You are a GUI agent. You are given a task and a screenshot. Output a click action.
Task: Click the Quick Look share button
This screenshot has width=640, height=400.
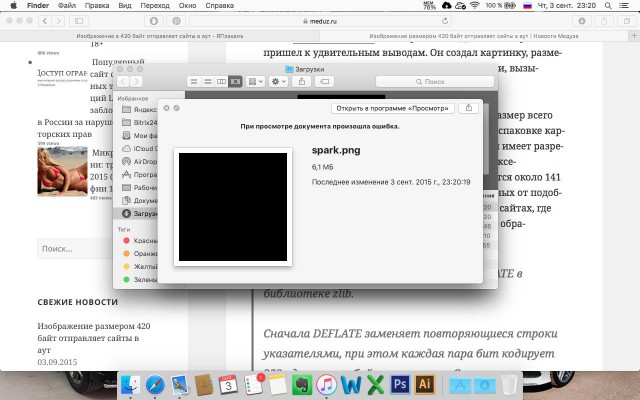coord(468,108)
